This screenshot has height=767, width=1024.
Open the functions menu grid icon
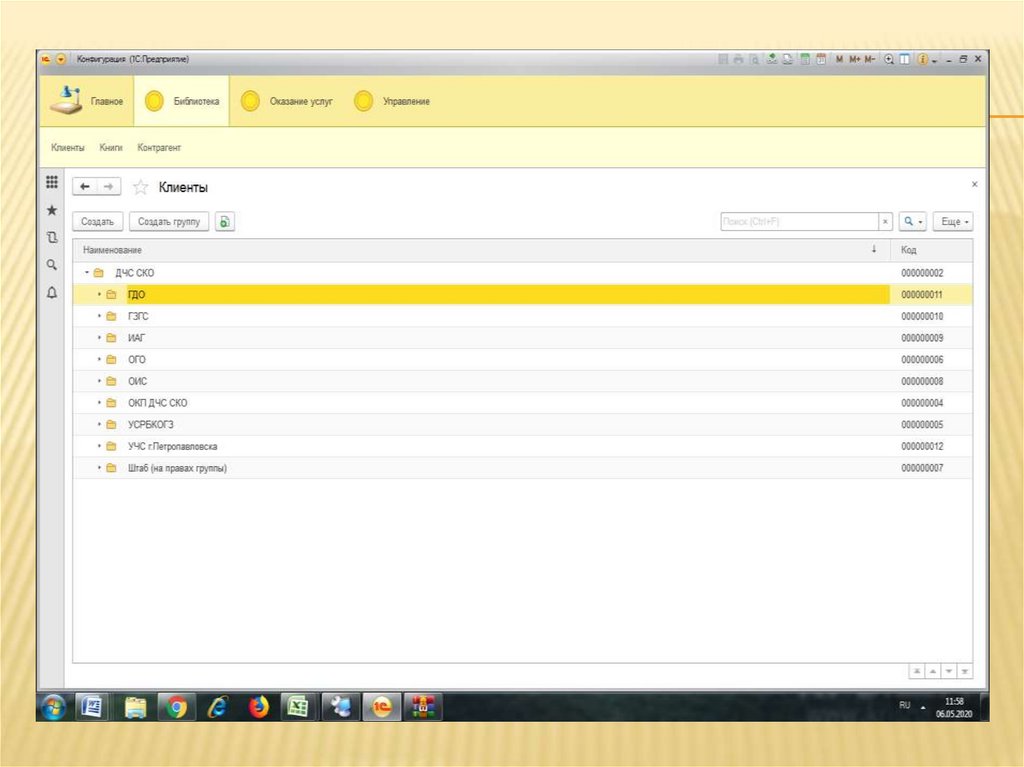tap(52, 182)
